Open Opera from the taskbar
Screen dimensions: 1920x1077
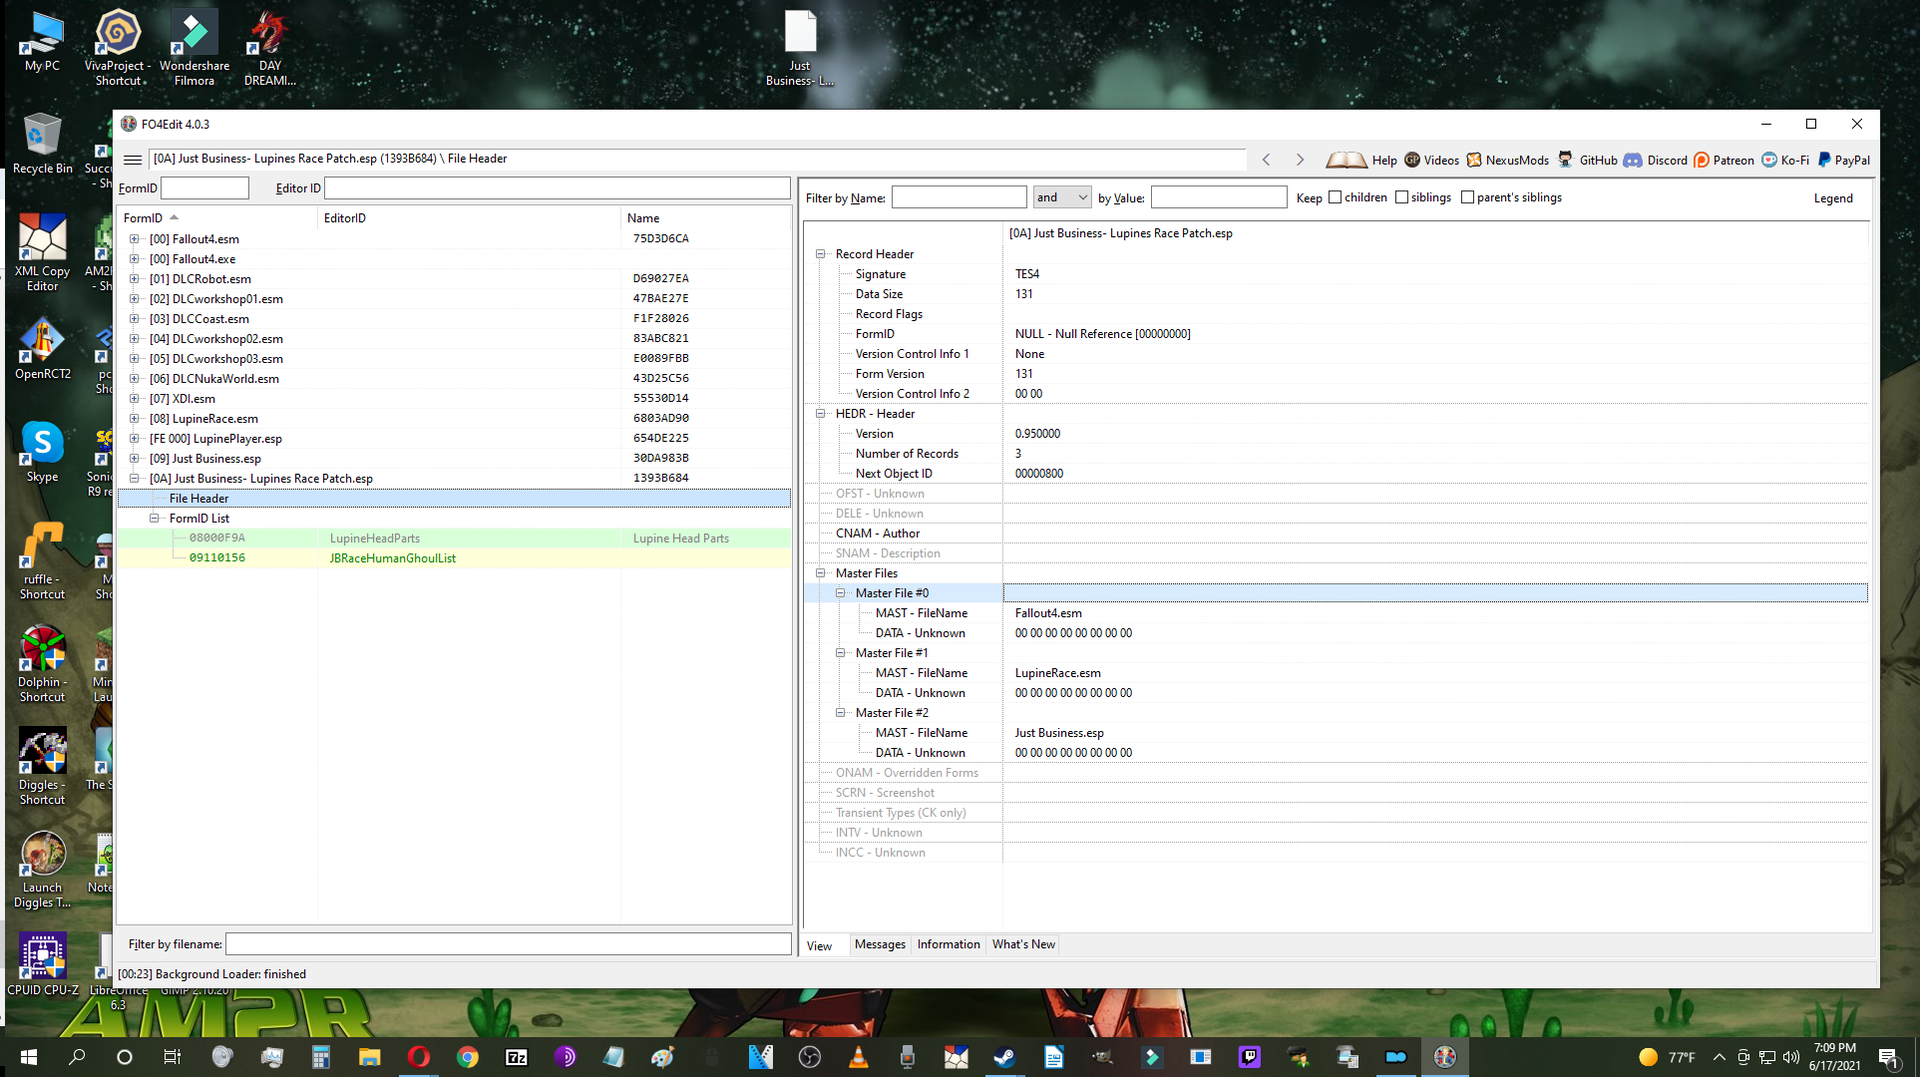tap(418, 1057)
